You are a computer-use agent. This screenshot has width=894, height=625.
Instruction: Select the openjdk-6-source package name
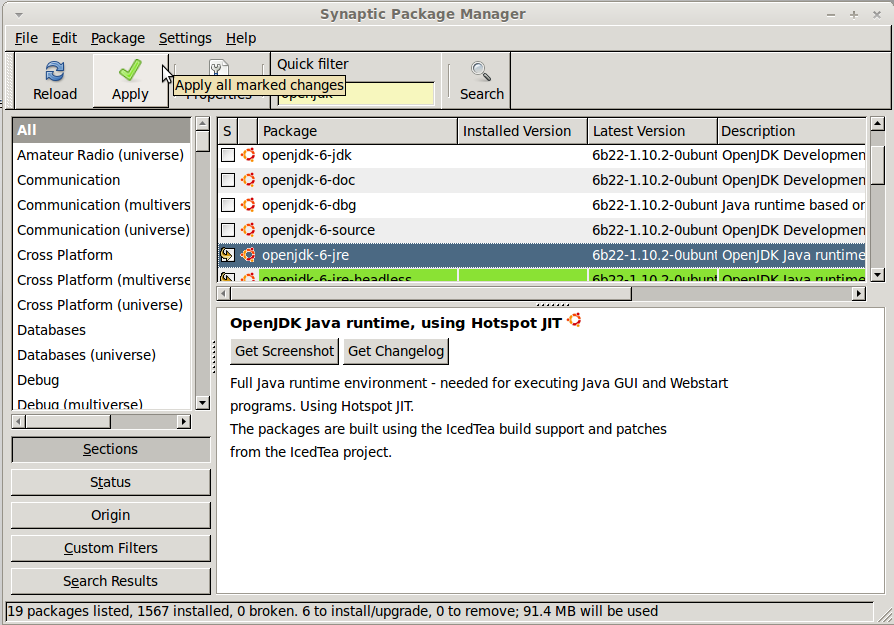tap(318, 230)
